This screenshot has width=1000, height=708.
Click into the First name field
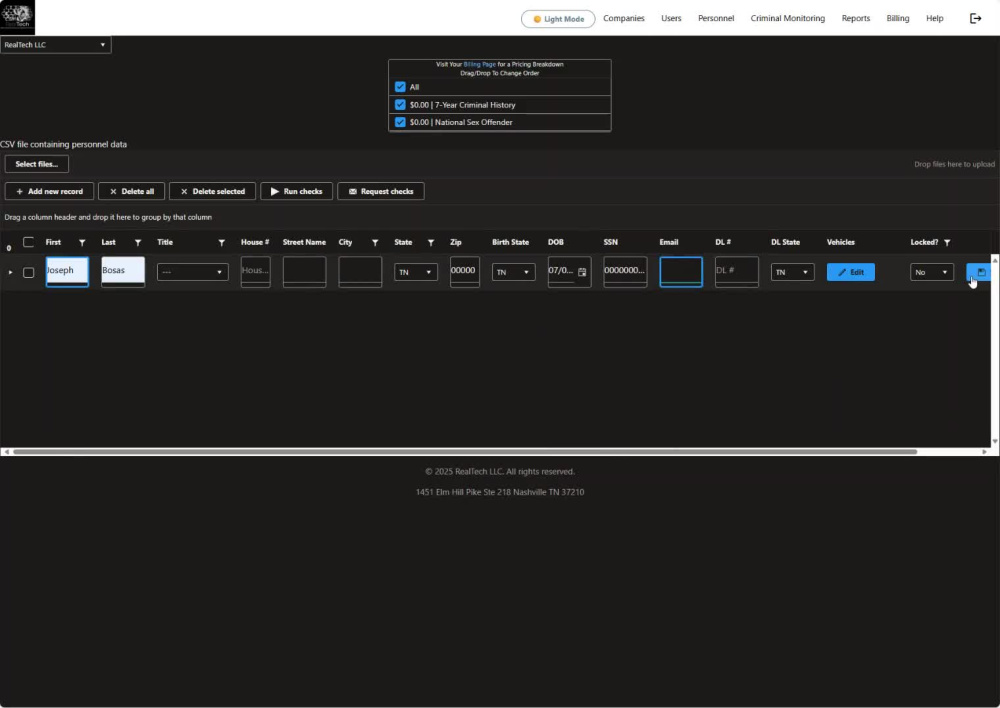point(67,272)
